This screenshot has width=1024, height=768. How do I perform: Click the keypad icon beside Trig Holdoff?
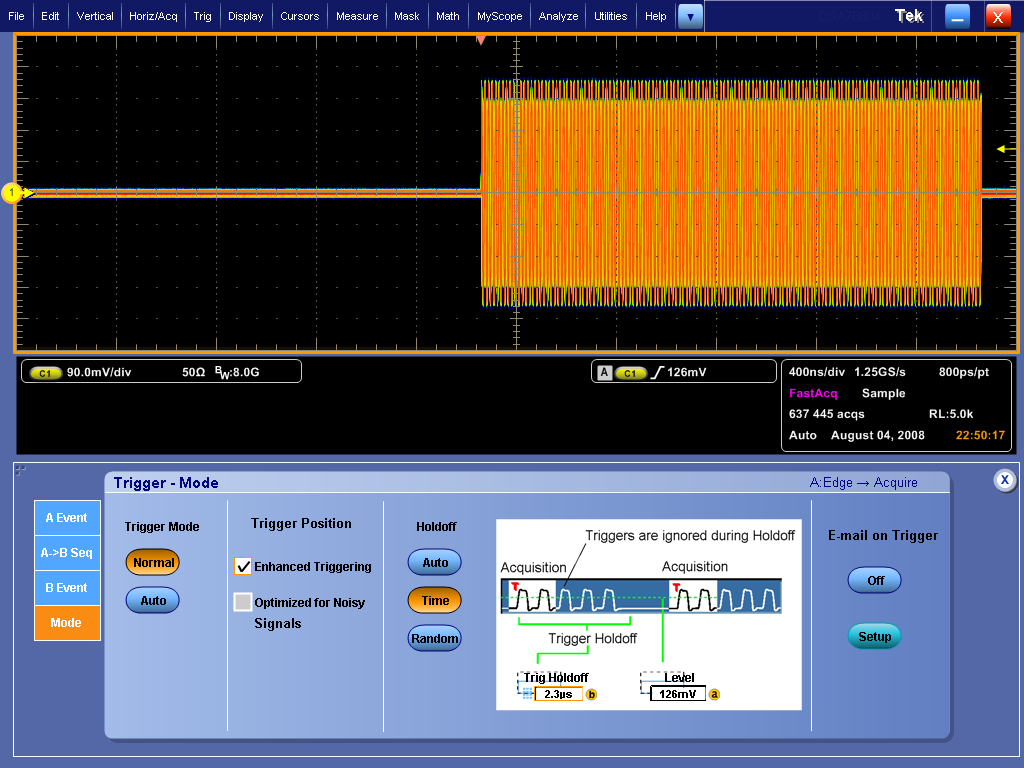point(527,693)
